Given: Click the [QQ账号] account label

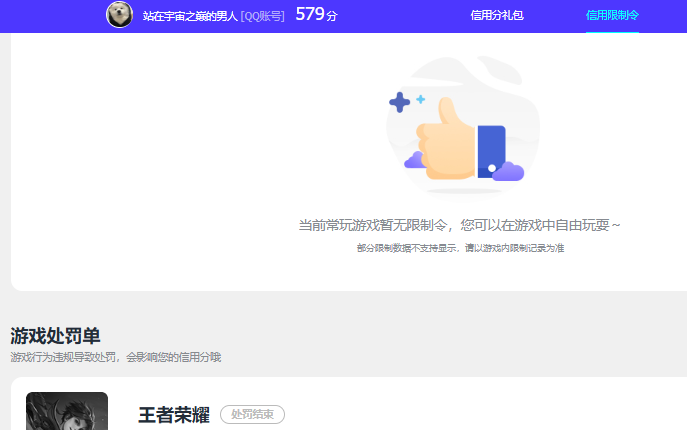Looking at the screenshot, I should 262,16.
